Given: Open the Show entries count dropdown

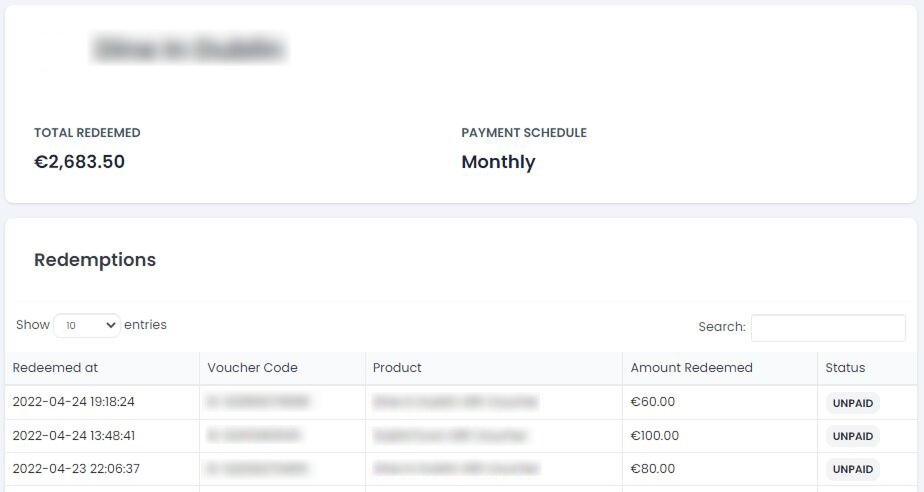Looking at the screenshot, I should [87, 325].
